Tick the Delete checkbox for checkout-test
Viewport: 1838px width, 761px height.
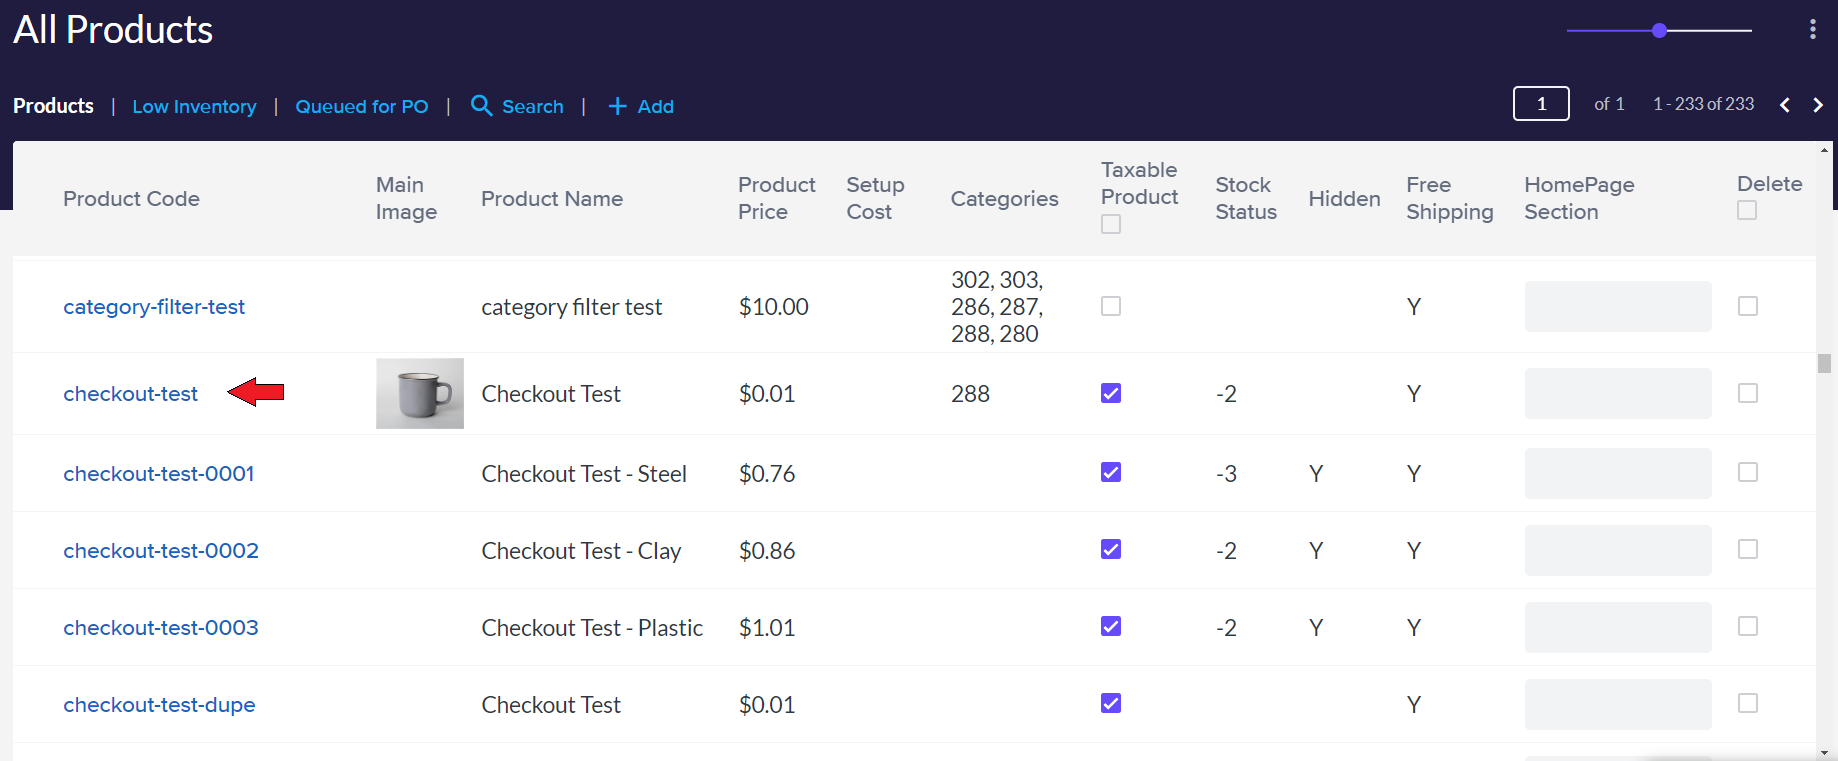coord(1747,393)
